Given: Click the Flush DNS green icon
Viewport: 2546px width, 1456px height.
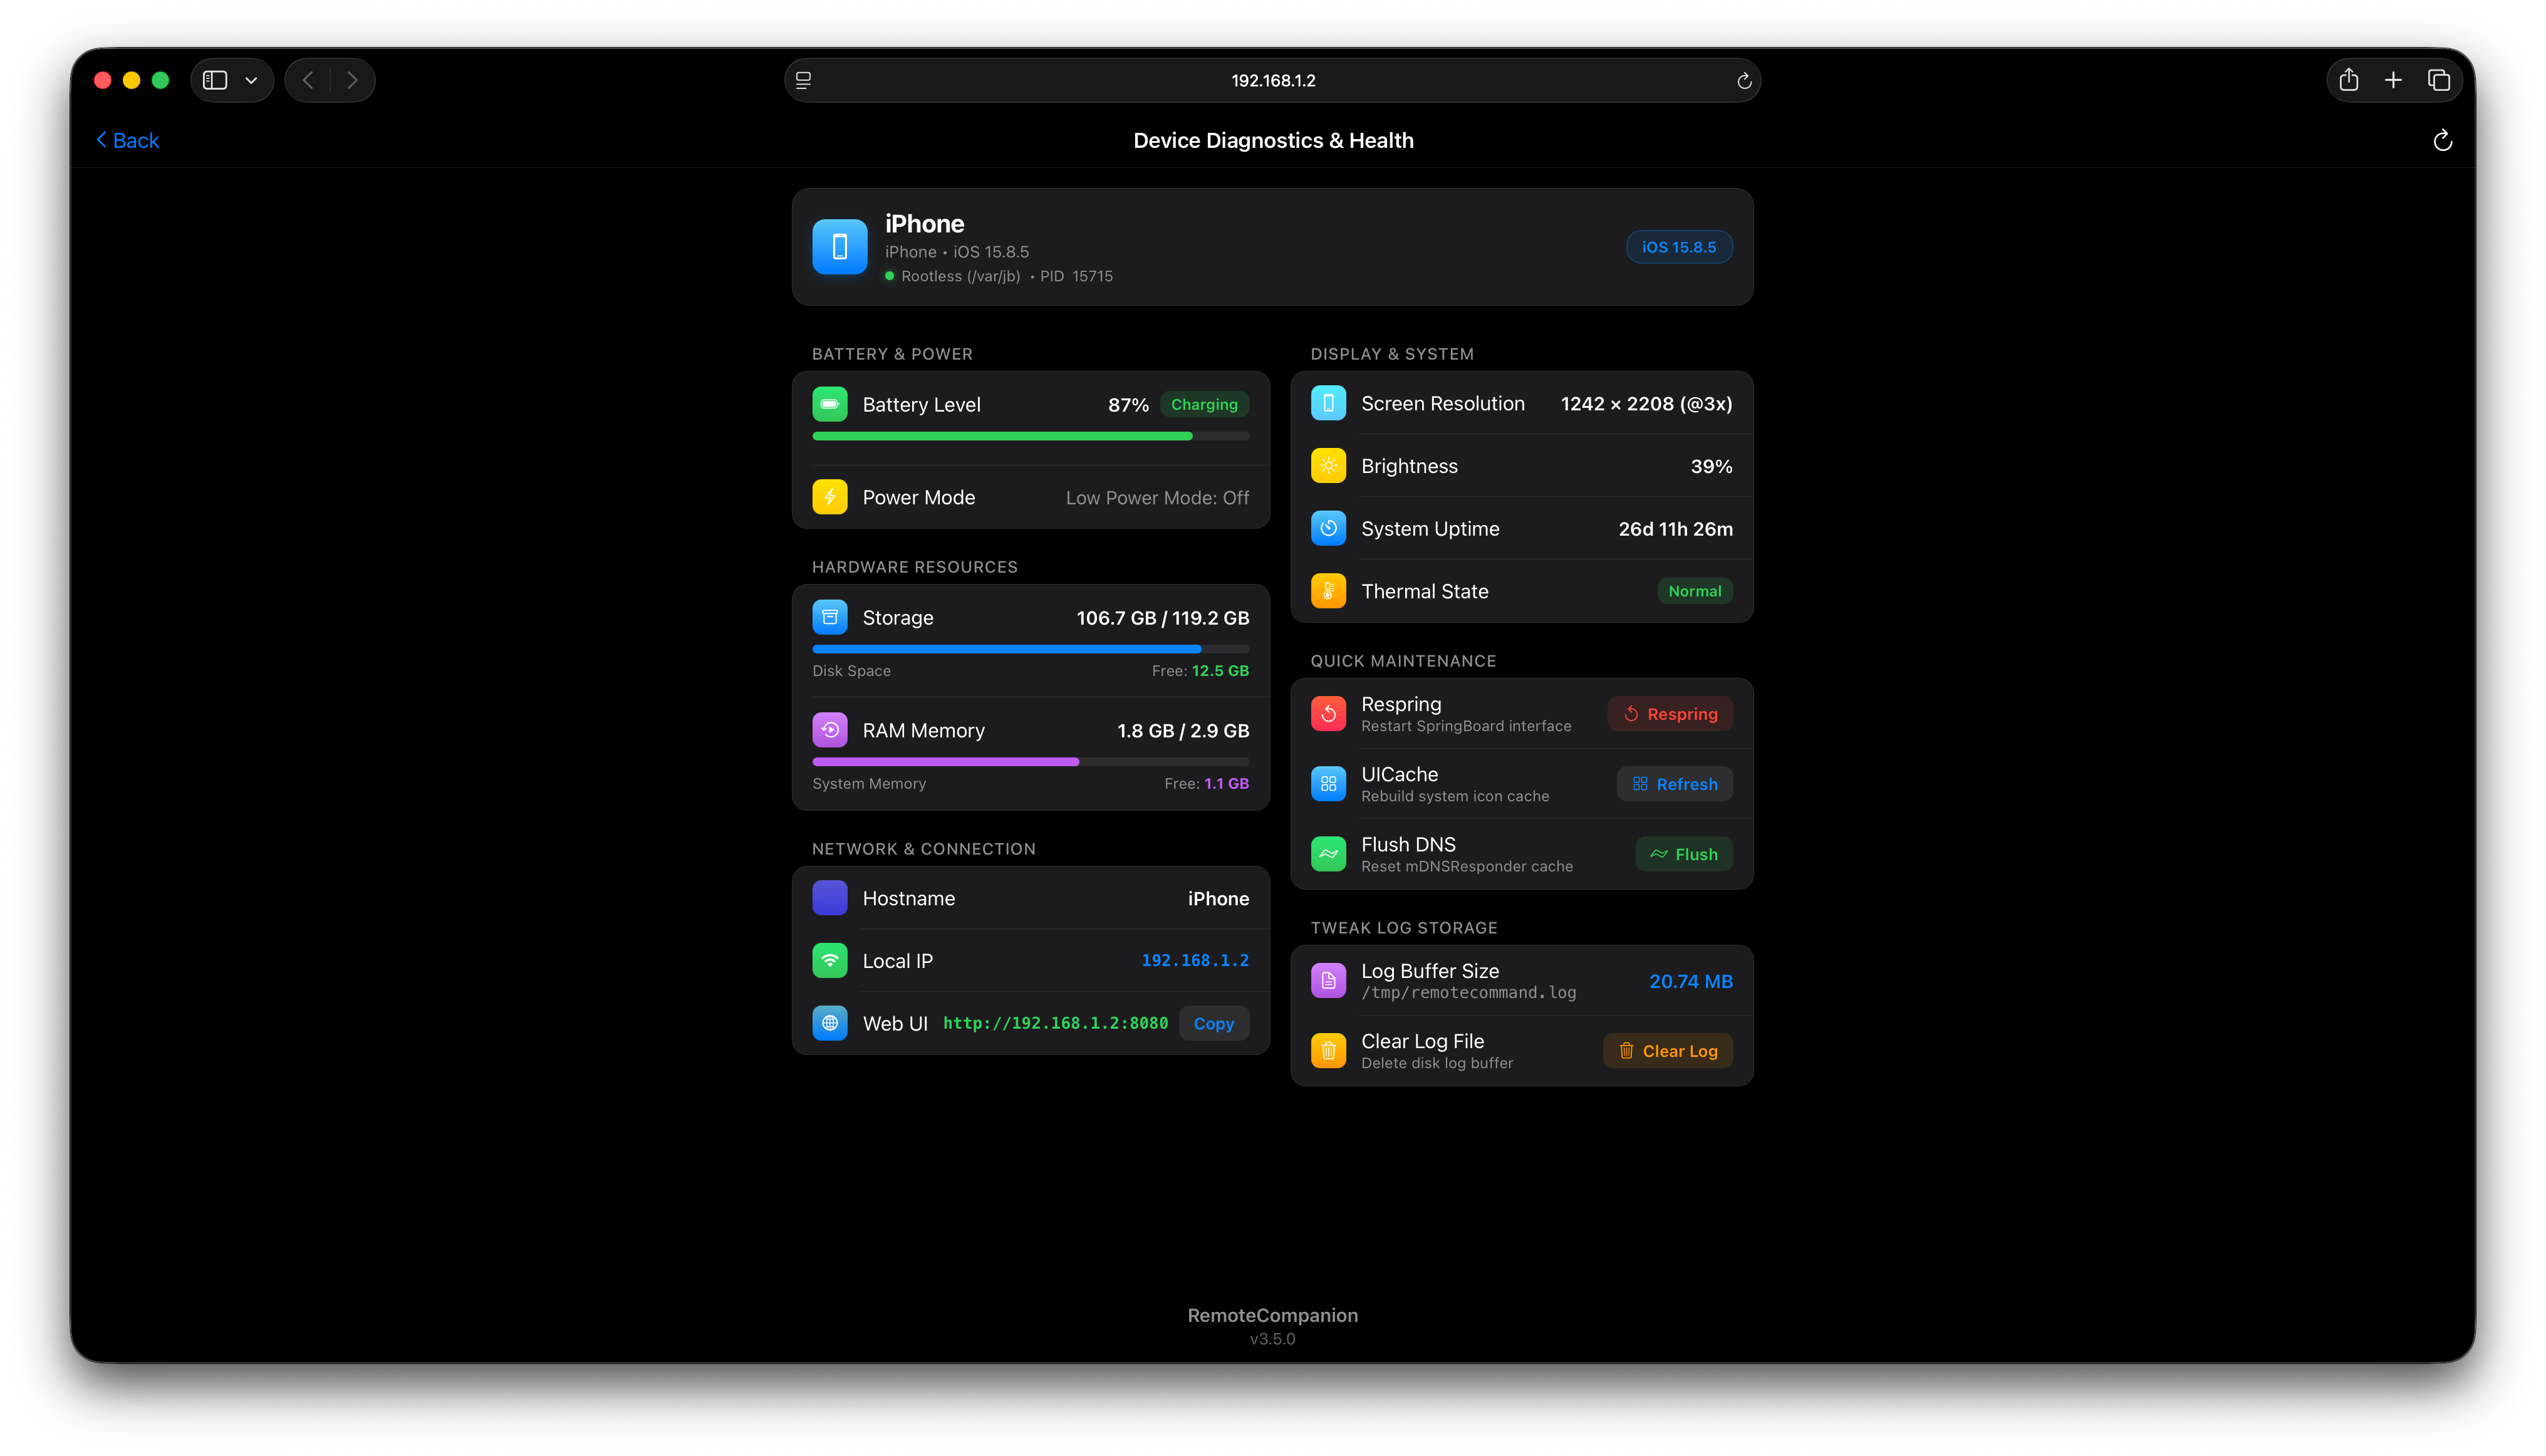Looking at the screenshot, I should 1327,854.
